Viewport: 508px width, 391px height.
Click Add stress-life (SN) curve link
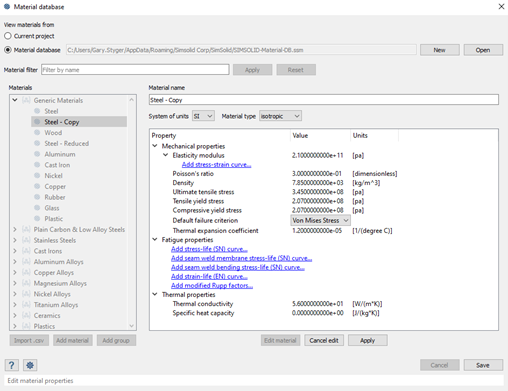tap(209, 249)
